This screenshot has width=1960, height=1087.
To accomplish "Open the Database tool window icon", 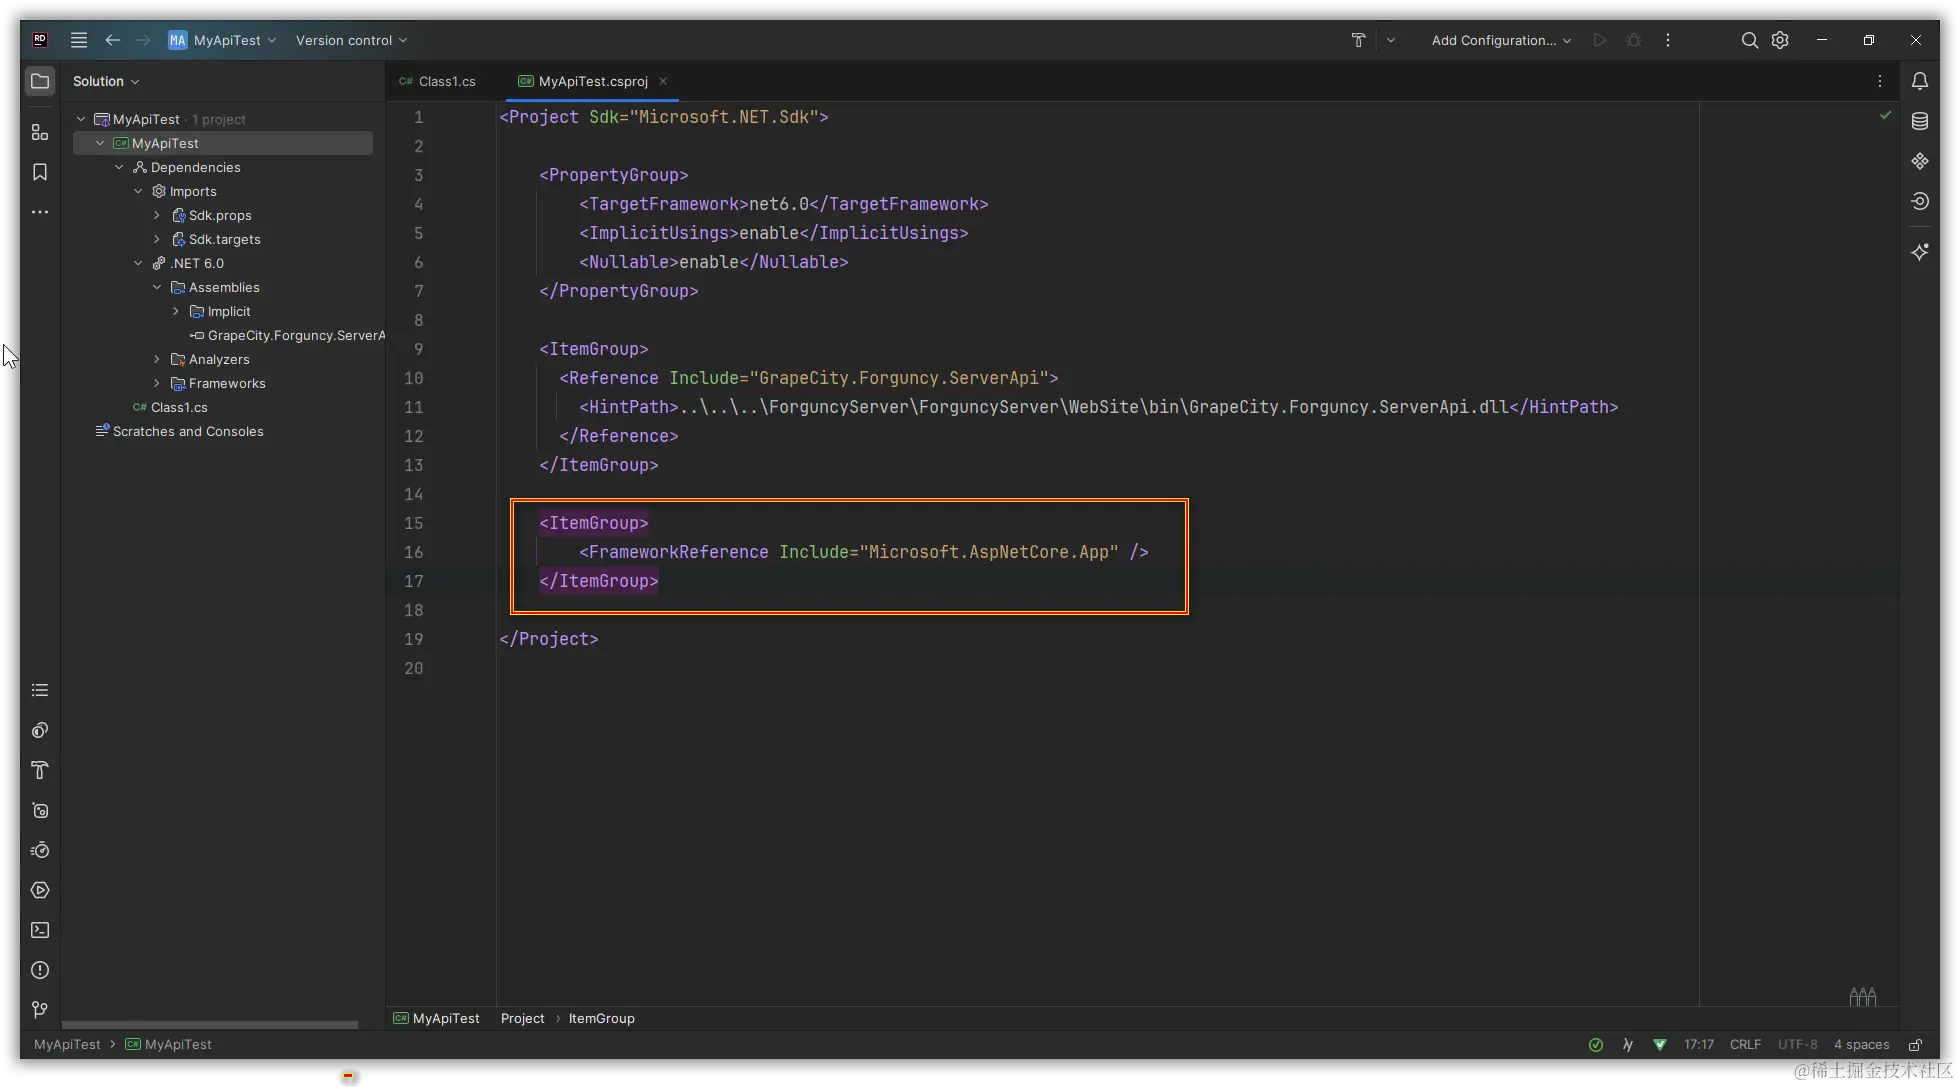I will point(1920,121).
